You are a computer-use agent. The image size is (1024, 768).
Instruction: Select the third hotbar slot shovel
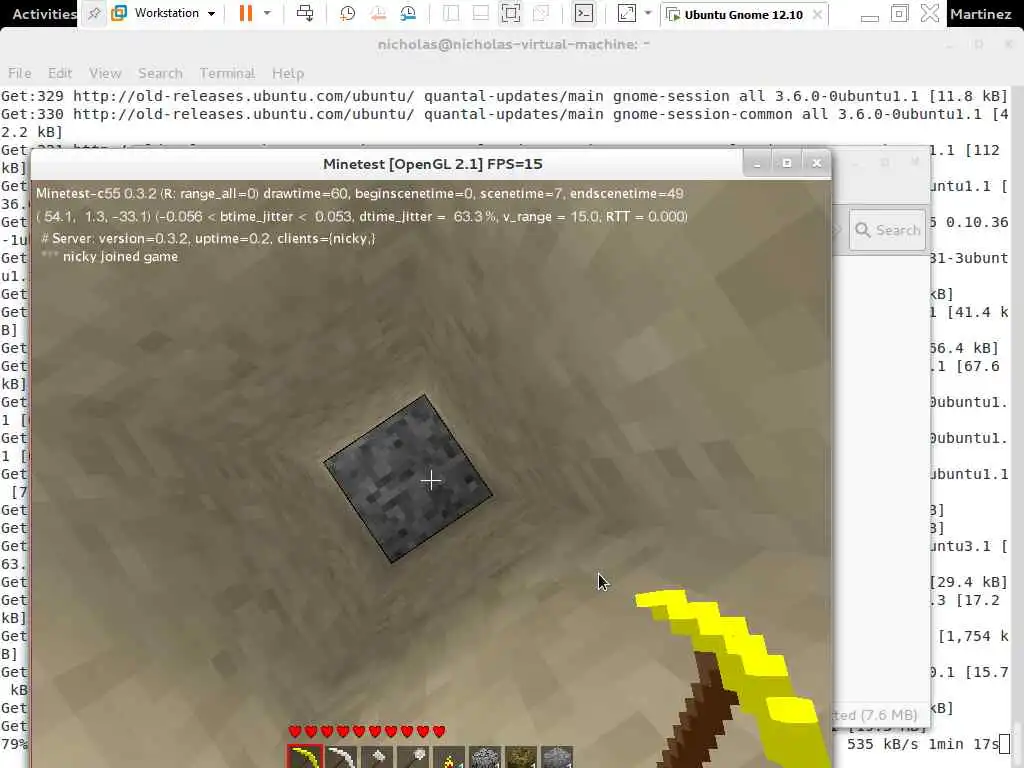pyautogui.click(x=377, y=758)
